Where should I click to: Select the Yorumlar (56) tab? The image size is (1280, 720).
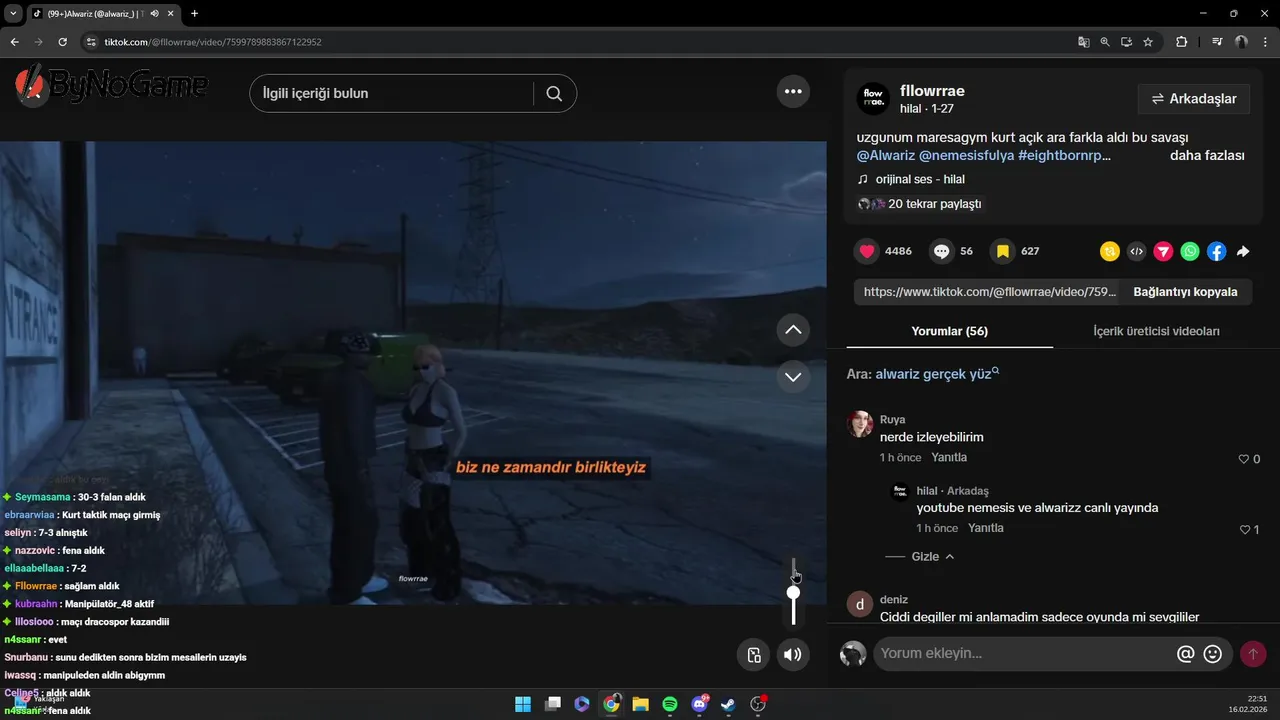point(949,331)
